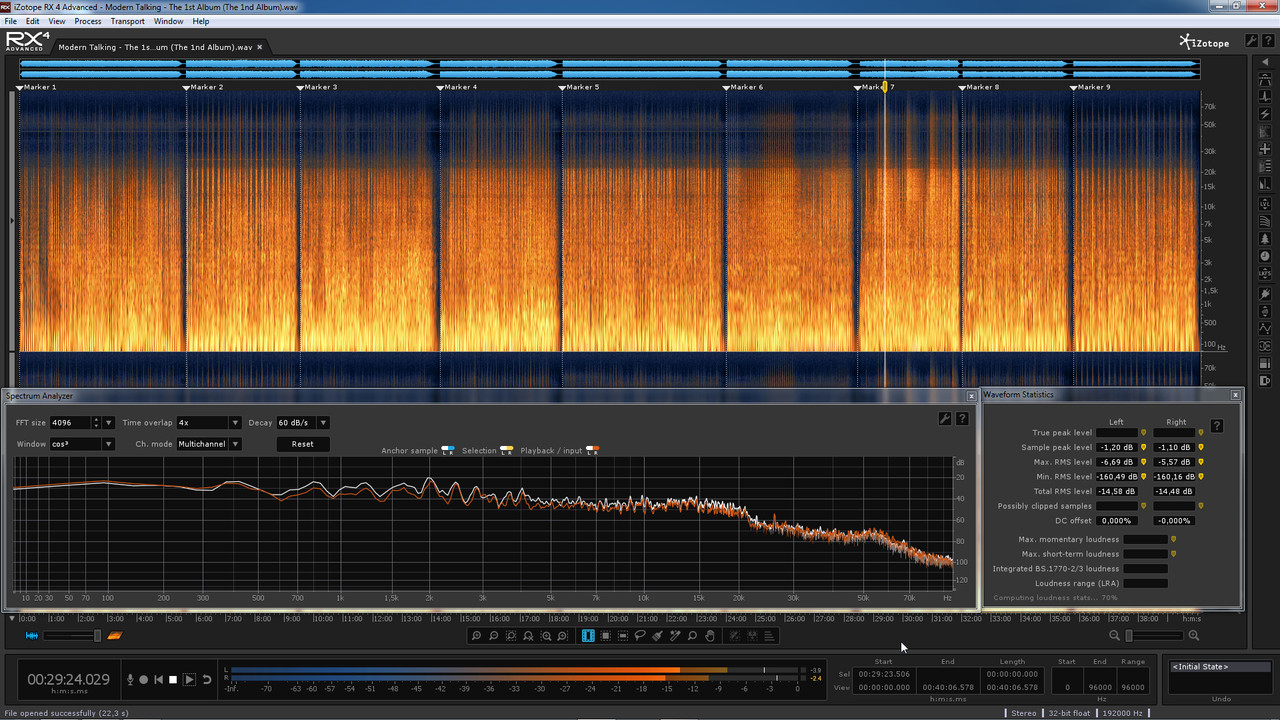Select the time-frequency selection tool
1280x720 pixels.
coord(605,636)
